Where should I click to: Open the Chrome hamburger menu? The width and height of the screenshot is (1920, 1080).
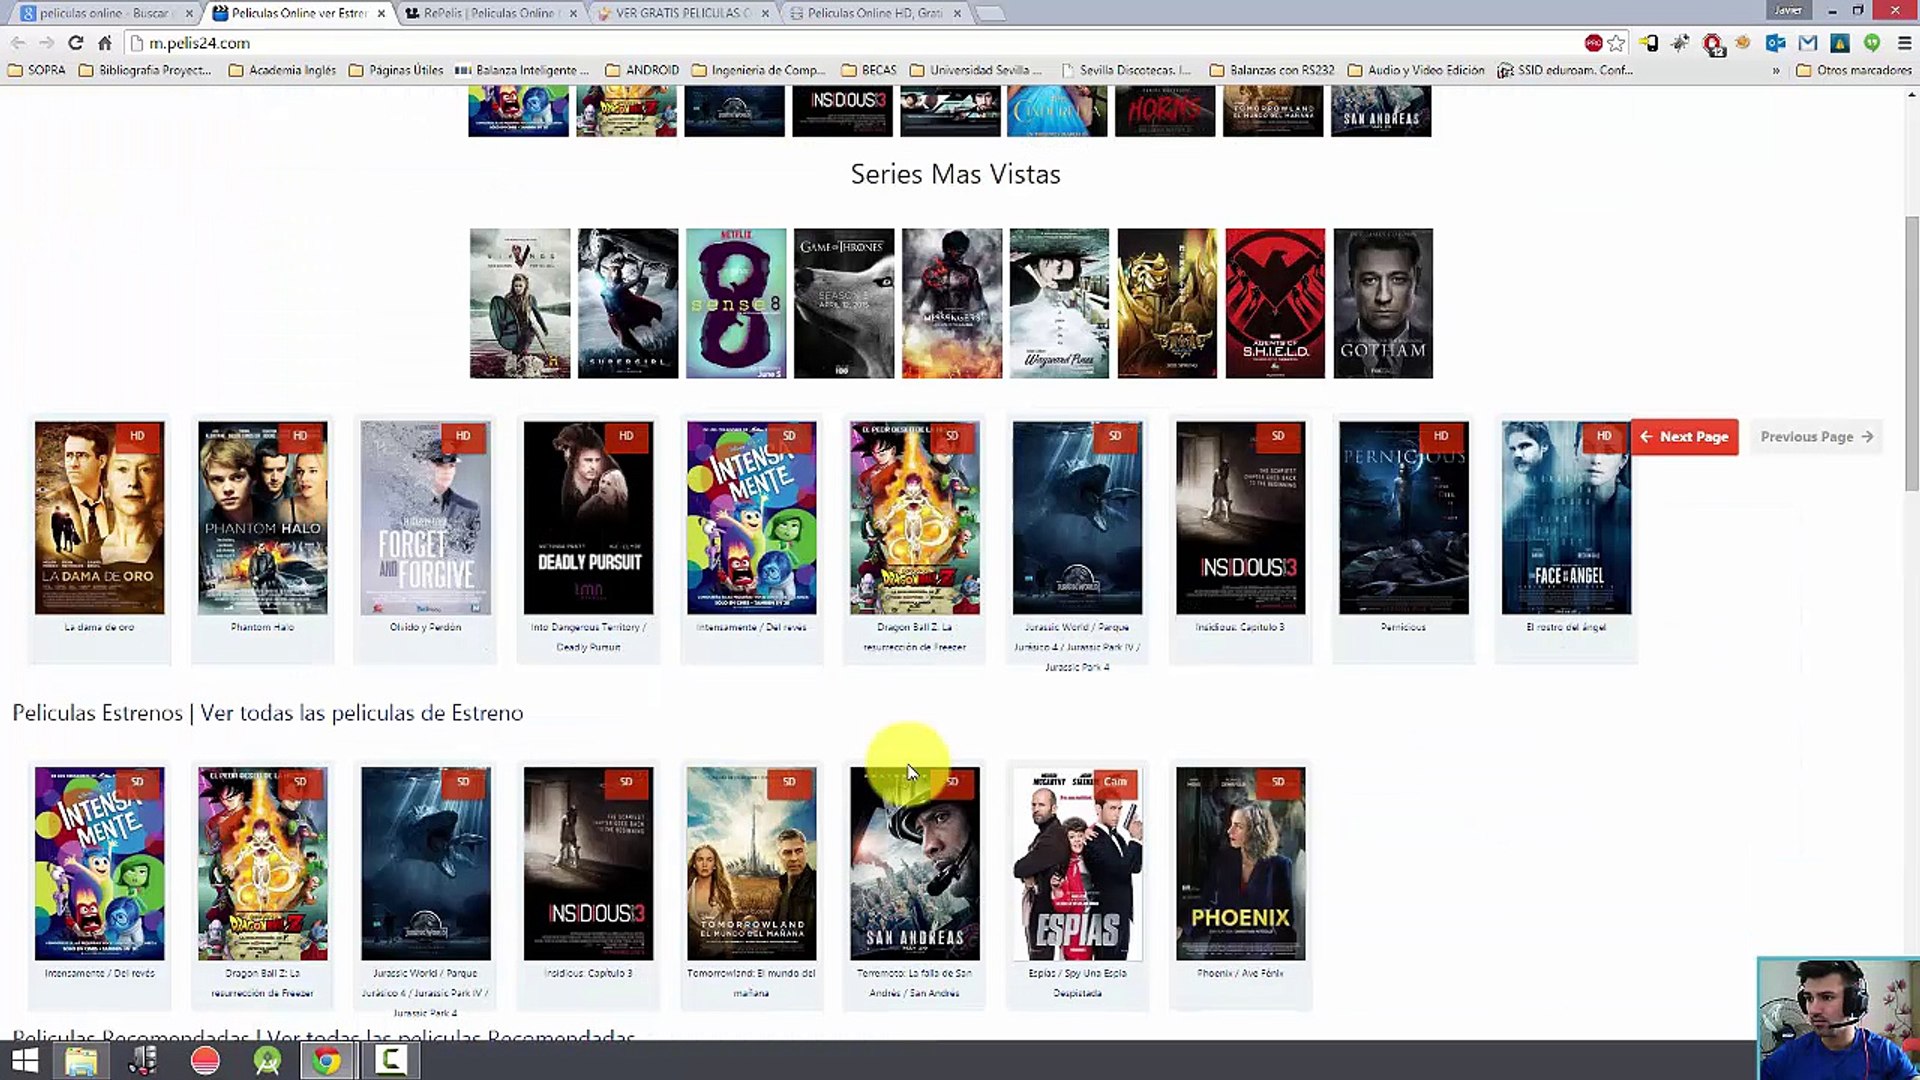[1904, 43]
